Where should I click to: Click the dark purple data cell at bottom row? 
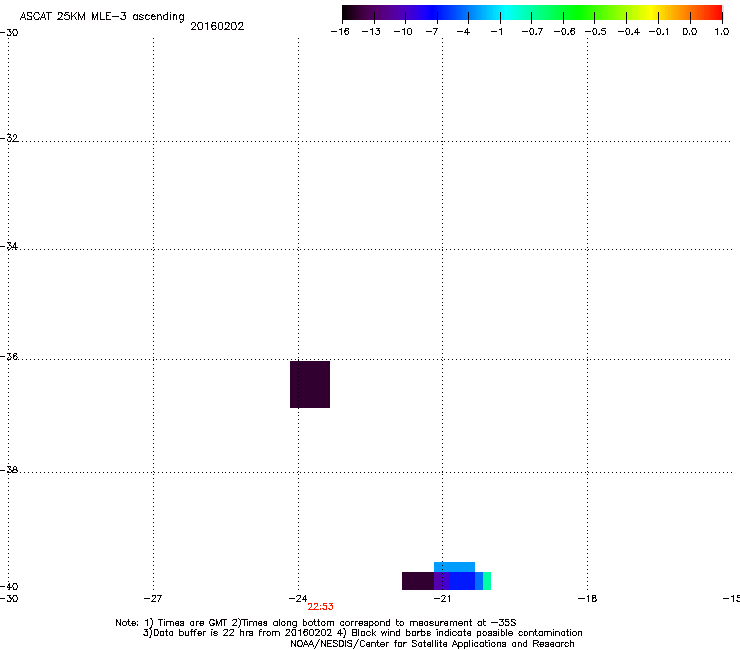coord(418,581)
